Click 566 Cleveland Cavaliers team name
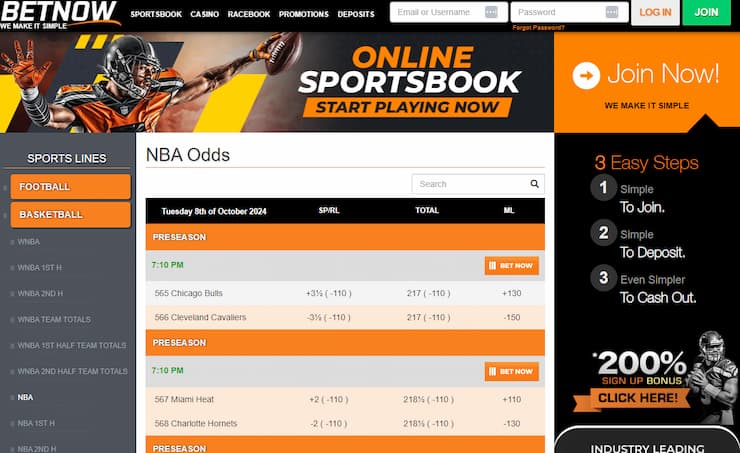Screen dimensions: 740x453 point(200,318)
